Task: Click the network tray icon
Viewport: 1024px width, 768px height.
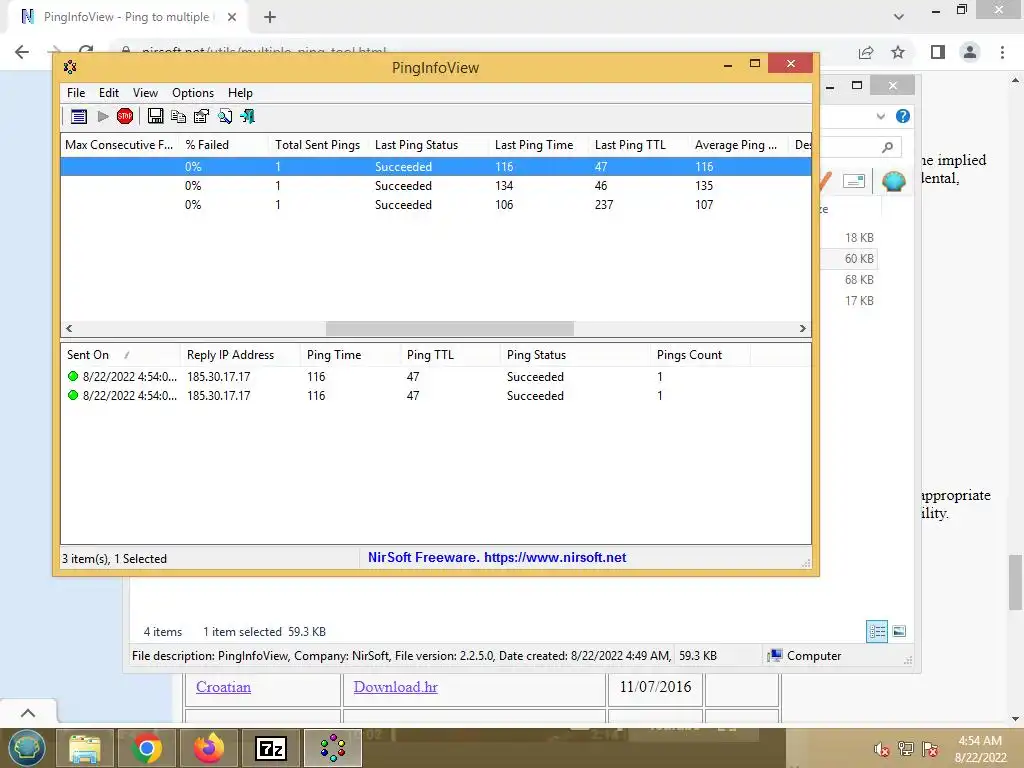Action: click(906, 749)
